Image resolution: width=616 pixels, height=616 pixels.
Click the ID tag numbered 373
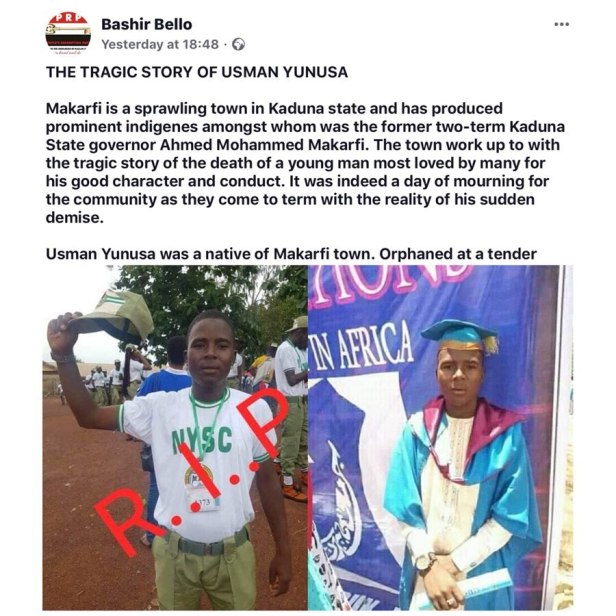pos(204,502)
